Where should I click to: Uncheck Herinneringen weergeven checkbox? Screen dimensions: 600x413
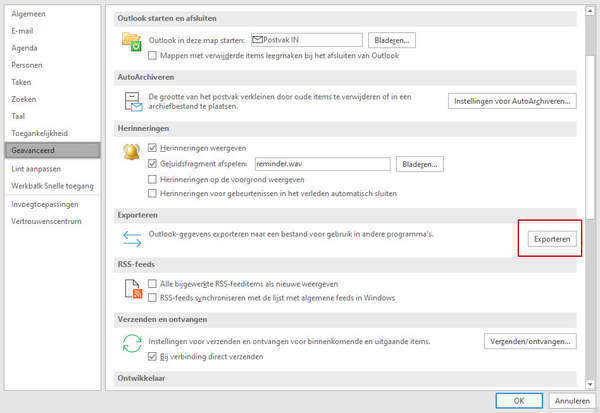tap(152, 148)
